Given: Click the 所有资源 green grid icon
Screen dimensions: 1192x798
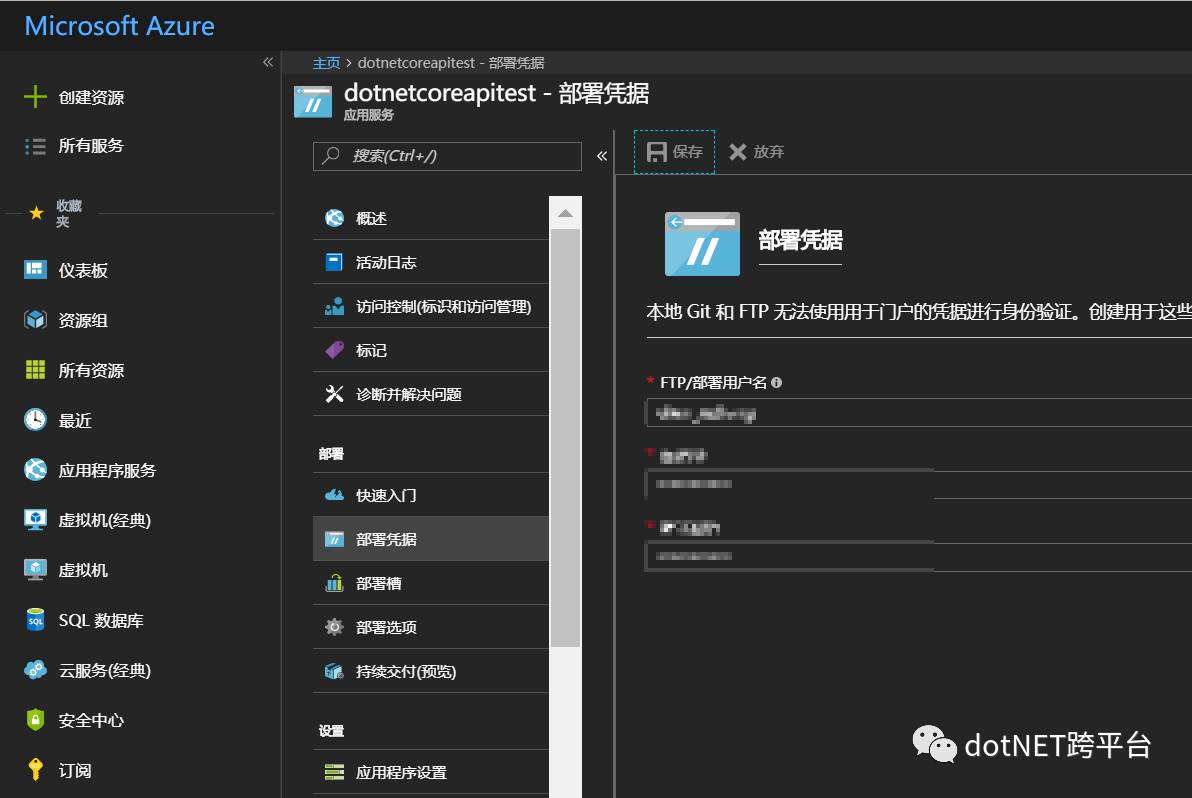Looking at the screenshot, I should click(x=35, y=370).
